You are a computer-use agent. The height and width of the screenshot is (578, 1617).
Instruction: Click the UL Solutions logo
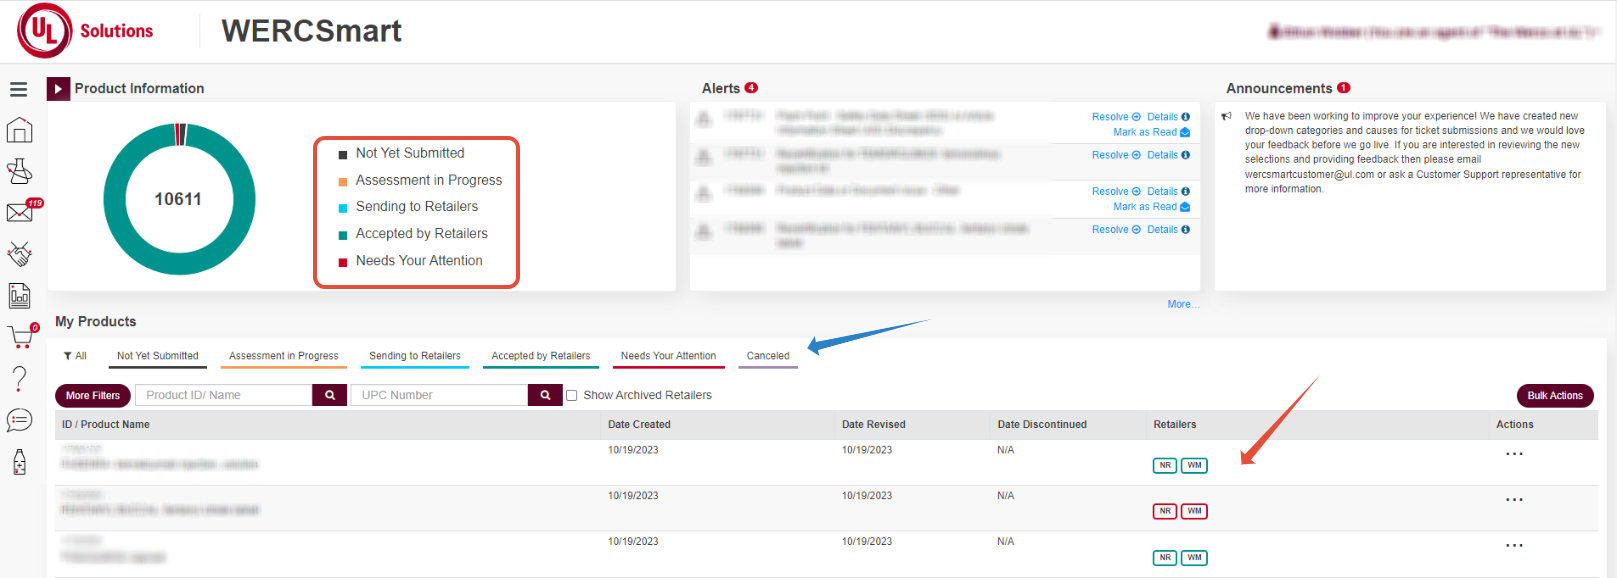(85, 31)
